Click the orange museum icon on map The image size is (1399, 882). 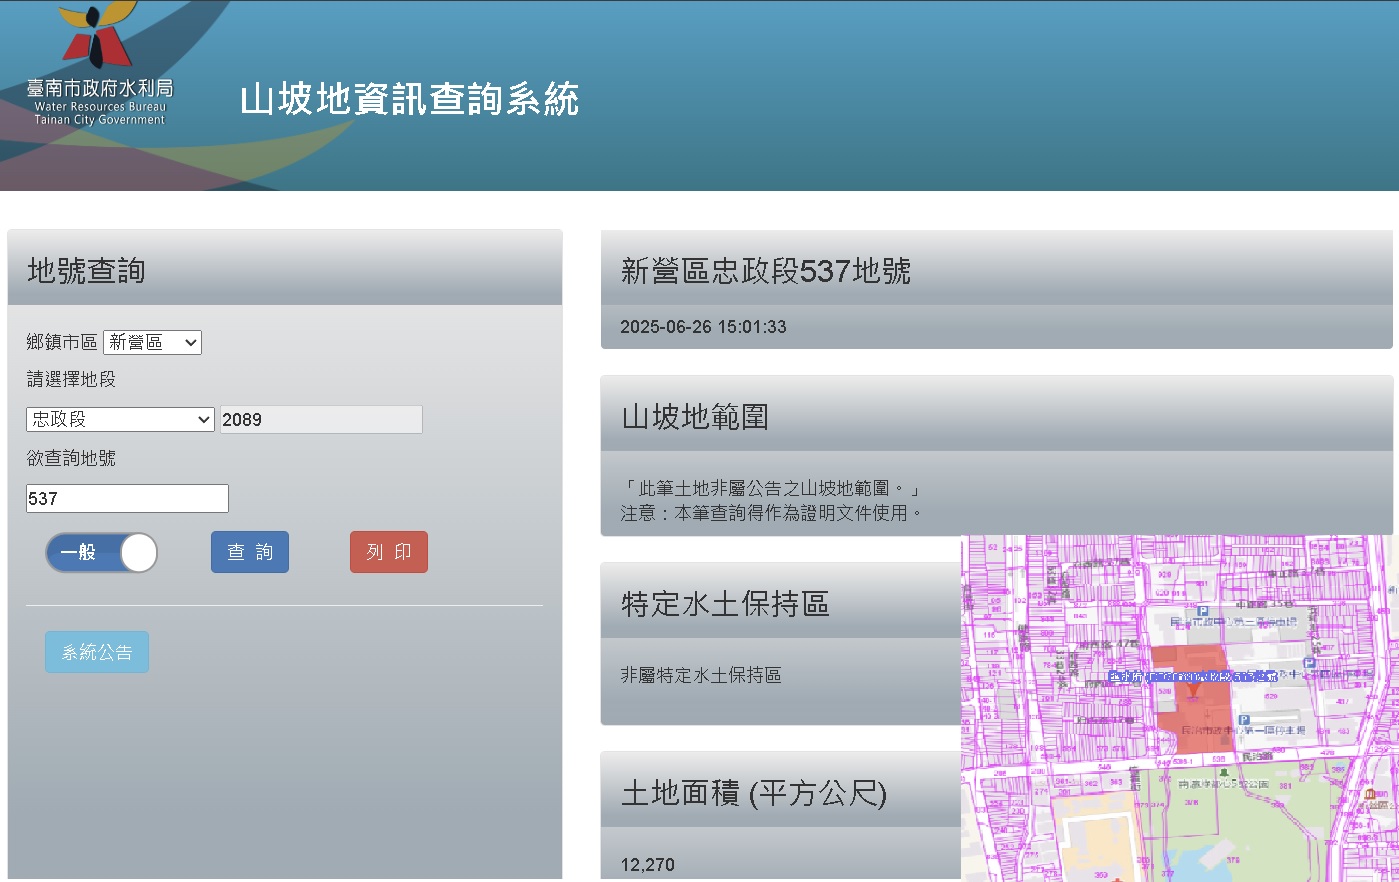pos(1369,794)
